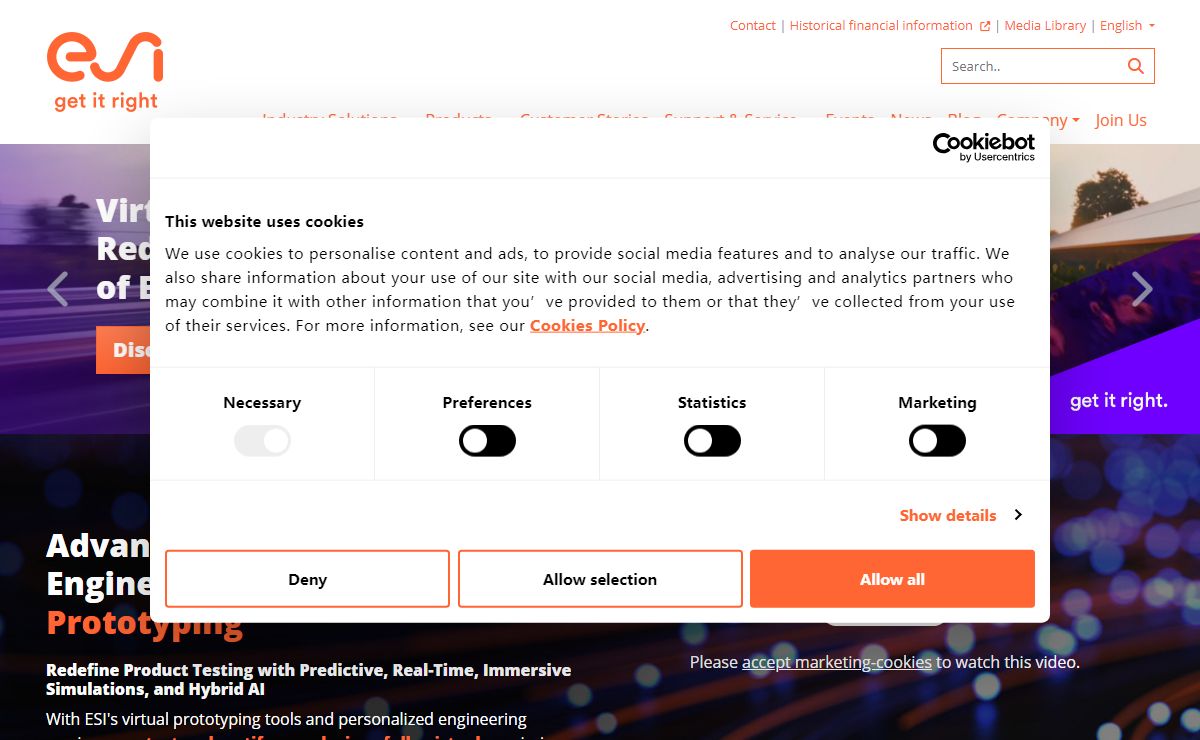Image resolution: width=1200 pixels, height=740 pixels.
Task: Enable the Statistics cookie switch
Action: 712,441
